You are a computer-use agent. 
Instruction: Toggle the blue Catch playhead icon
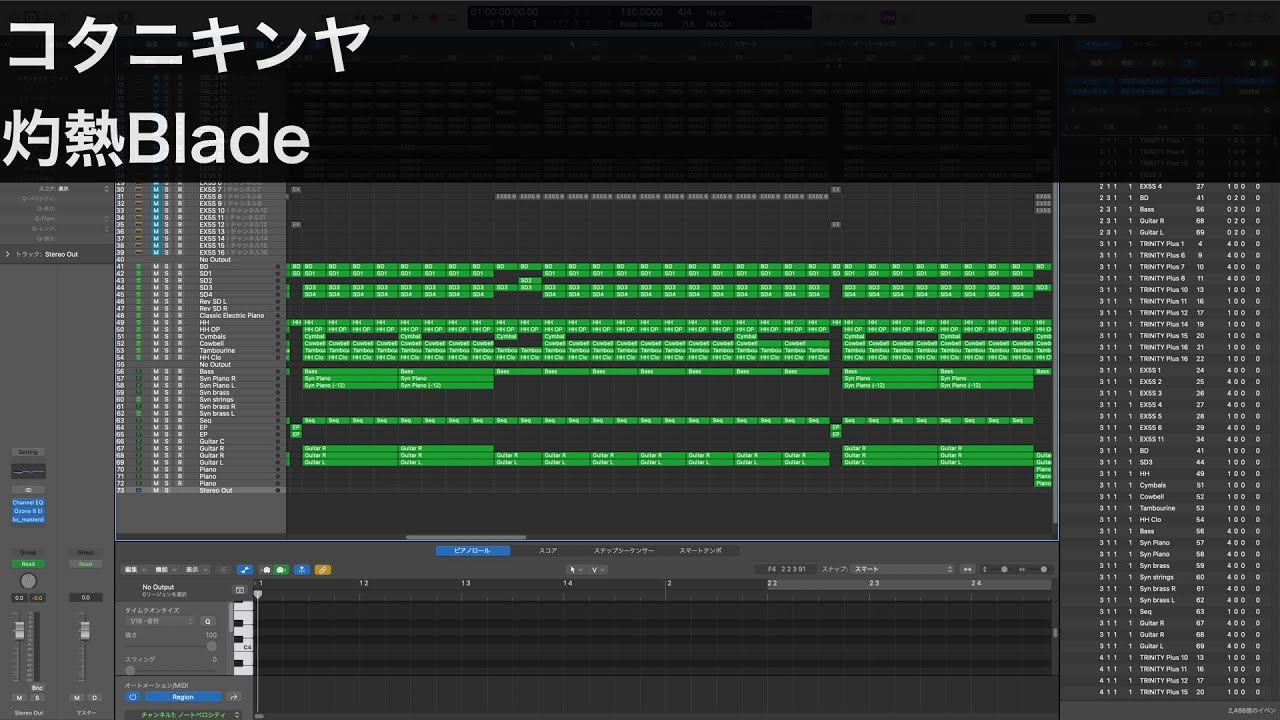(302, 569)
